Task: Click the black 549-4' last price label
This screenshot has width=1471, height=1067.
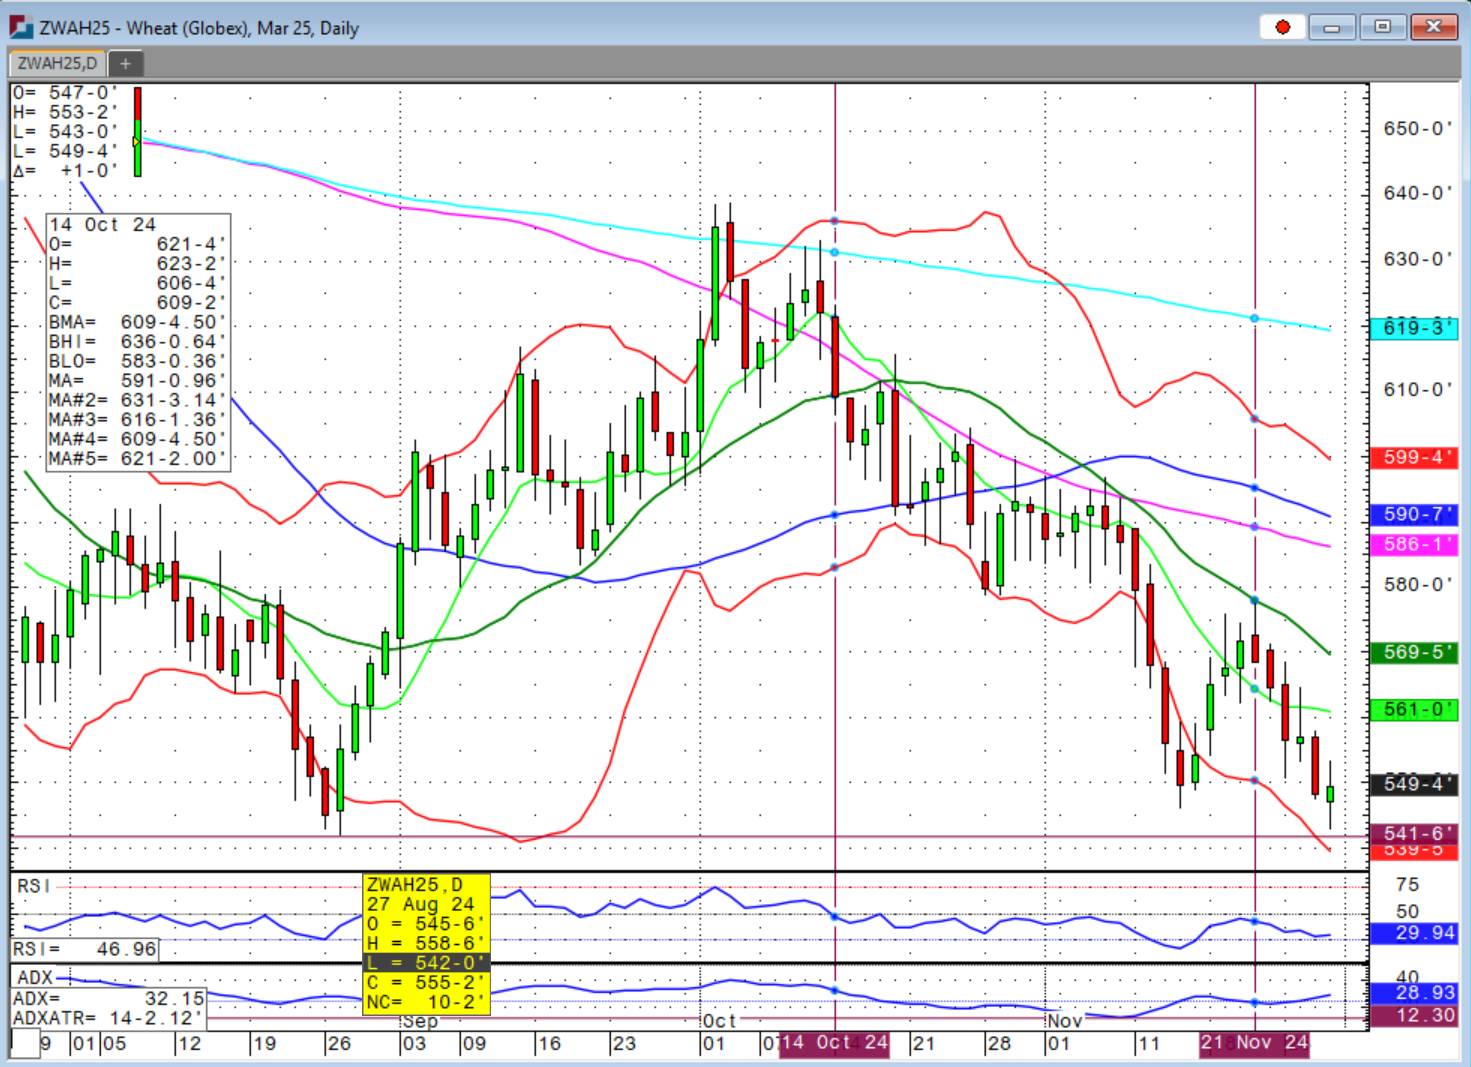Action: coord(1414,784)
